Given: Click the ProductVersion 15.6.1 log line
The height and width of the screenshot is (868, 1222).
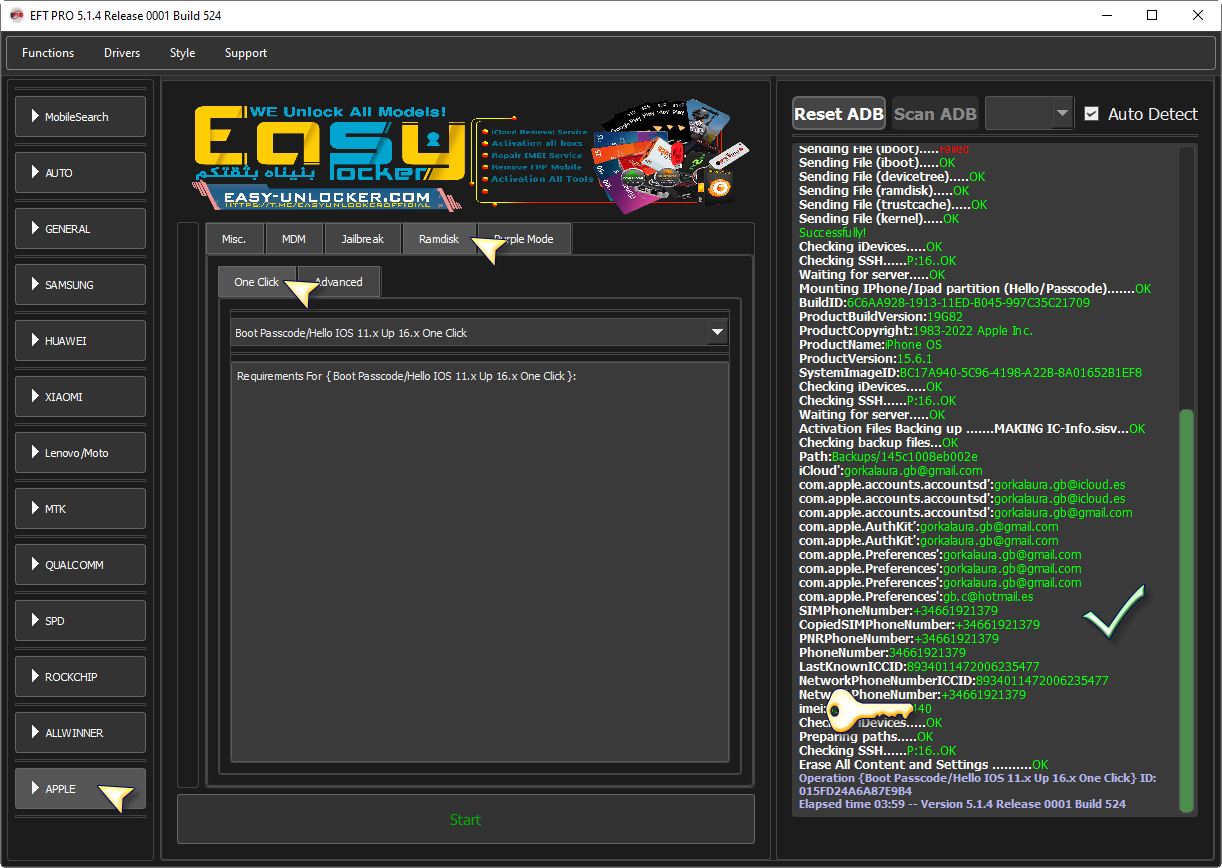Looking at the screenshot, I should (x=866, y=359).
